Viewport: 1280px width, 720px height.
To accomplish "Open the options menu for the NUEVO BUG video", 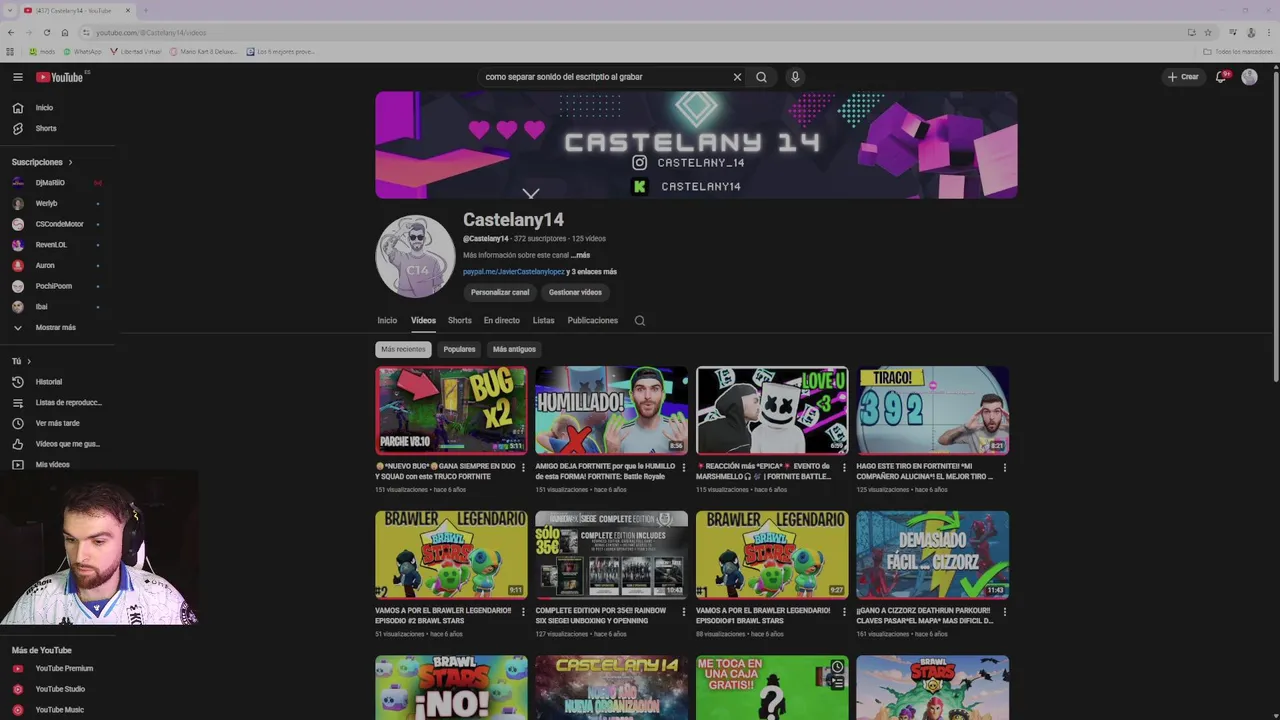I will [x=523, y=467].
